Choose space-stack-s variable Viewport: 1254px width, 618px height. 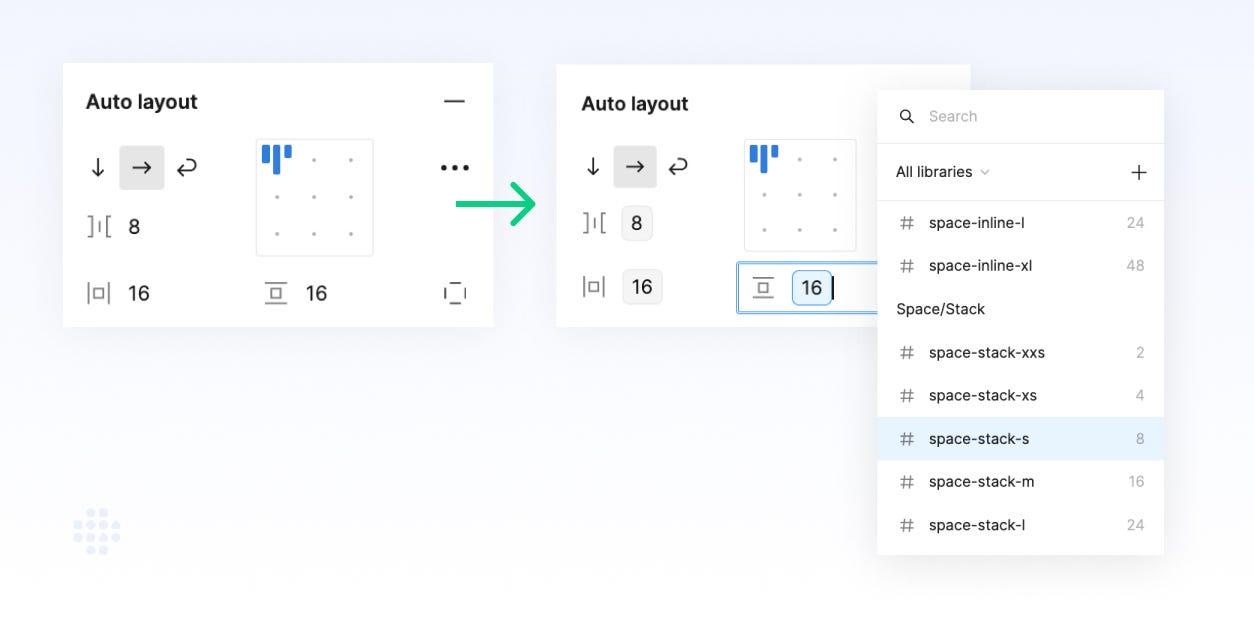[1021, 439]
